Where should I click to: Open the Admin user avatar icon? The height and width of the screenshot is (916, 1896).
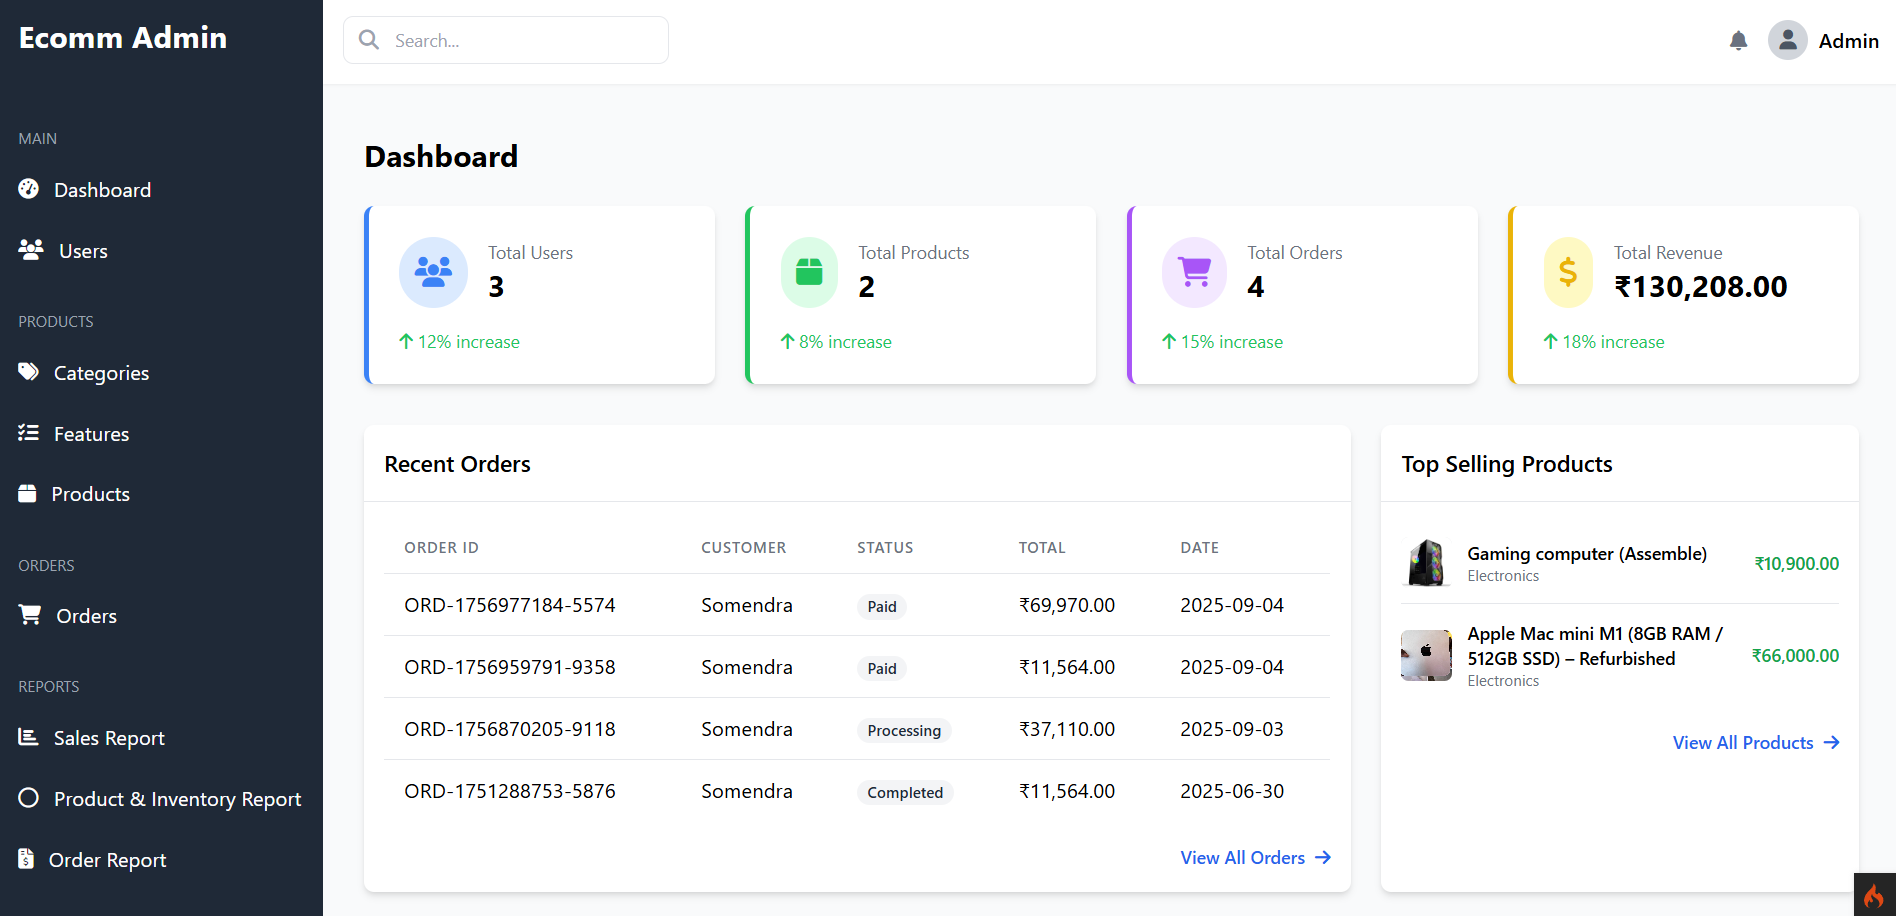point(1787,41)
